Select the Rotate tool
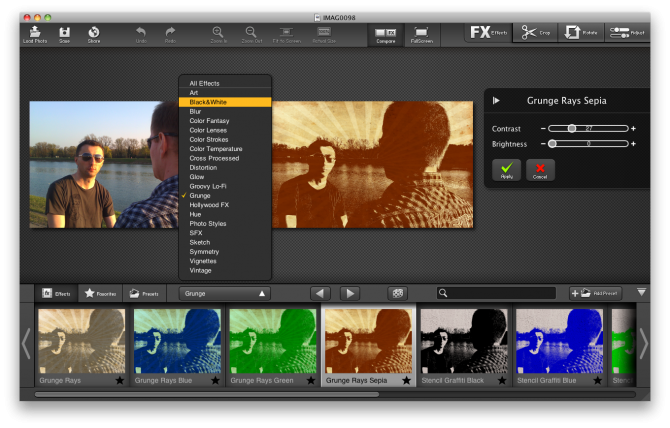This screenshot has height=428, width=670. click(x=578, y=33)
